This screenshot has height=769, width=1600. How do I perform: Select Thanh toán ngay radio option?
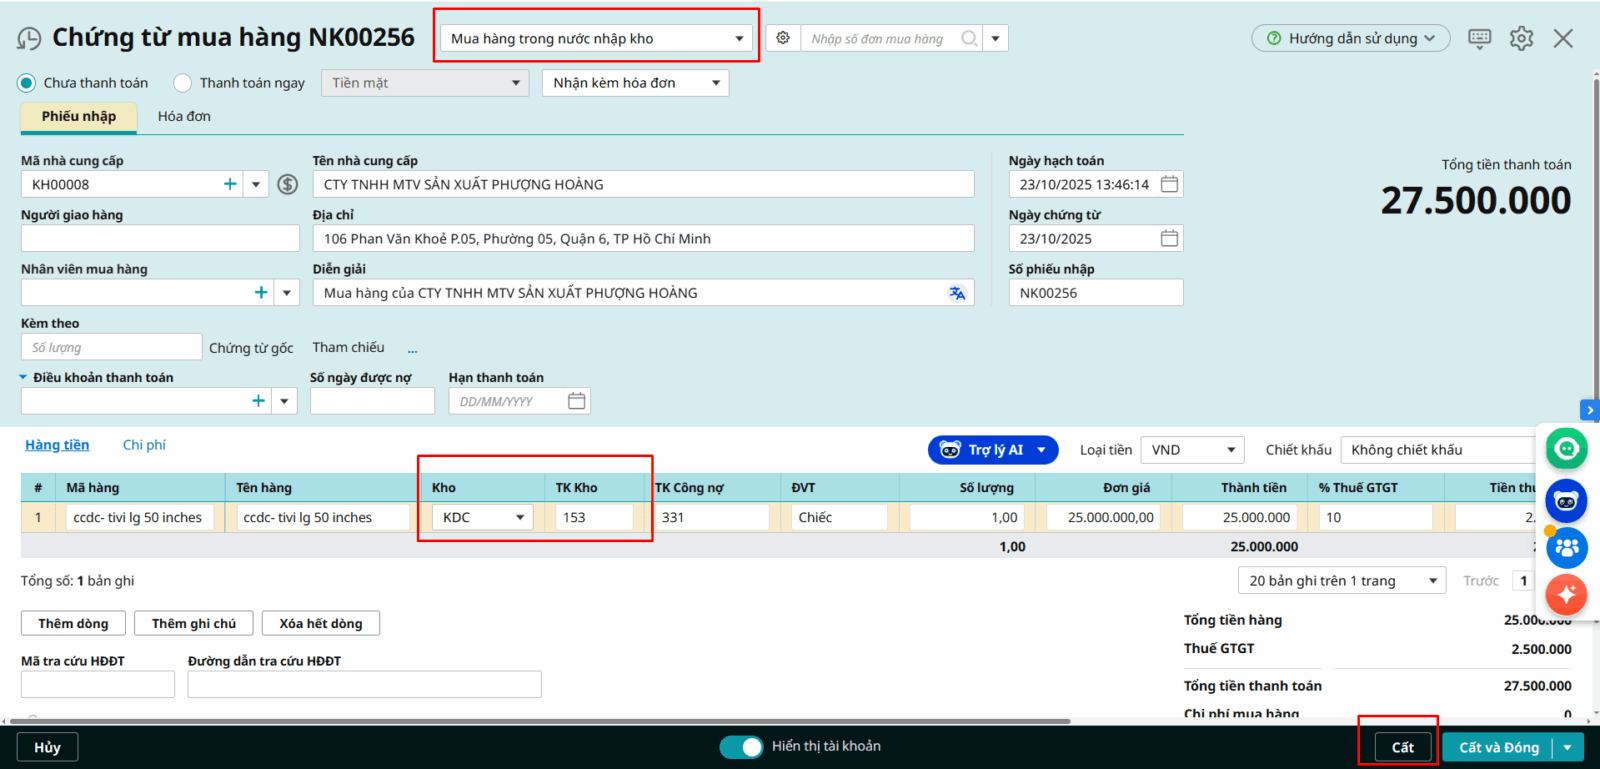tap(183, 83)
